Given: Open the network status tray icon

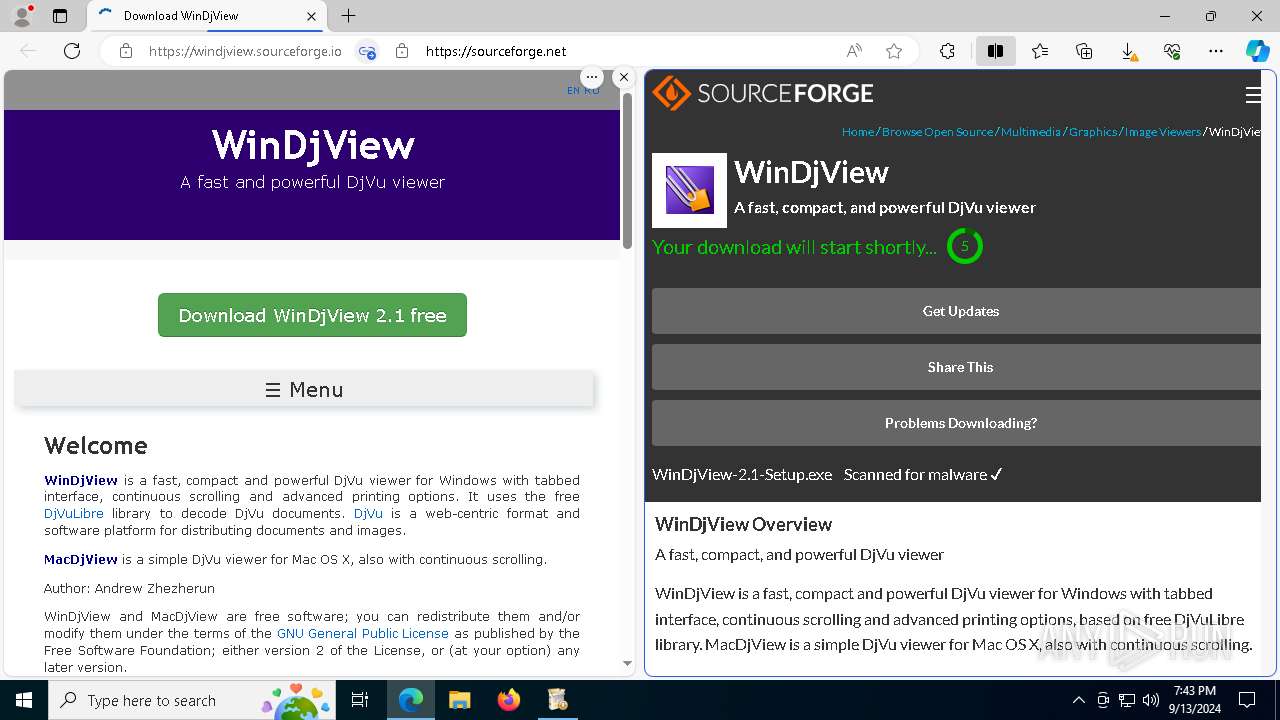Looking at the screenshot, I should [1127, 700].
